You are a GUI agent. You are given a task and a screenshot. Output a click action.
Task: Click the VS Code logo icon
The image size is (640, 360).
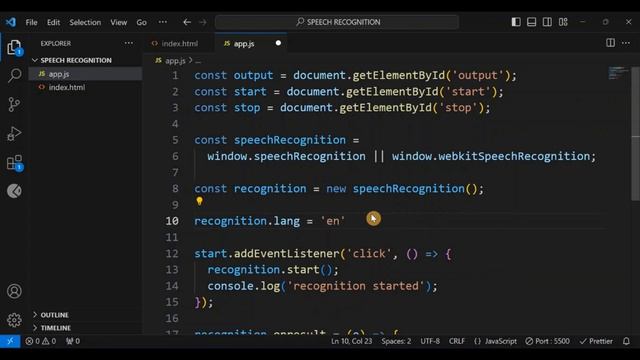coord(11,22)
